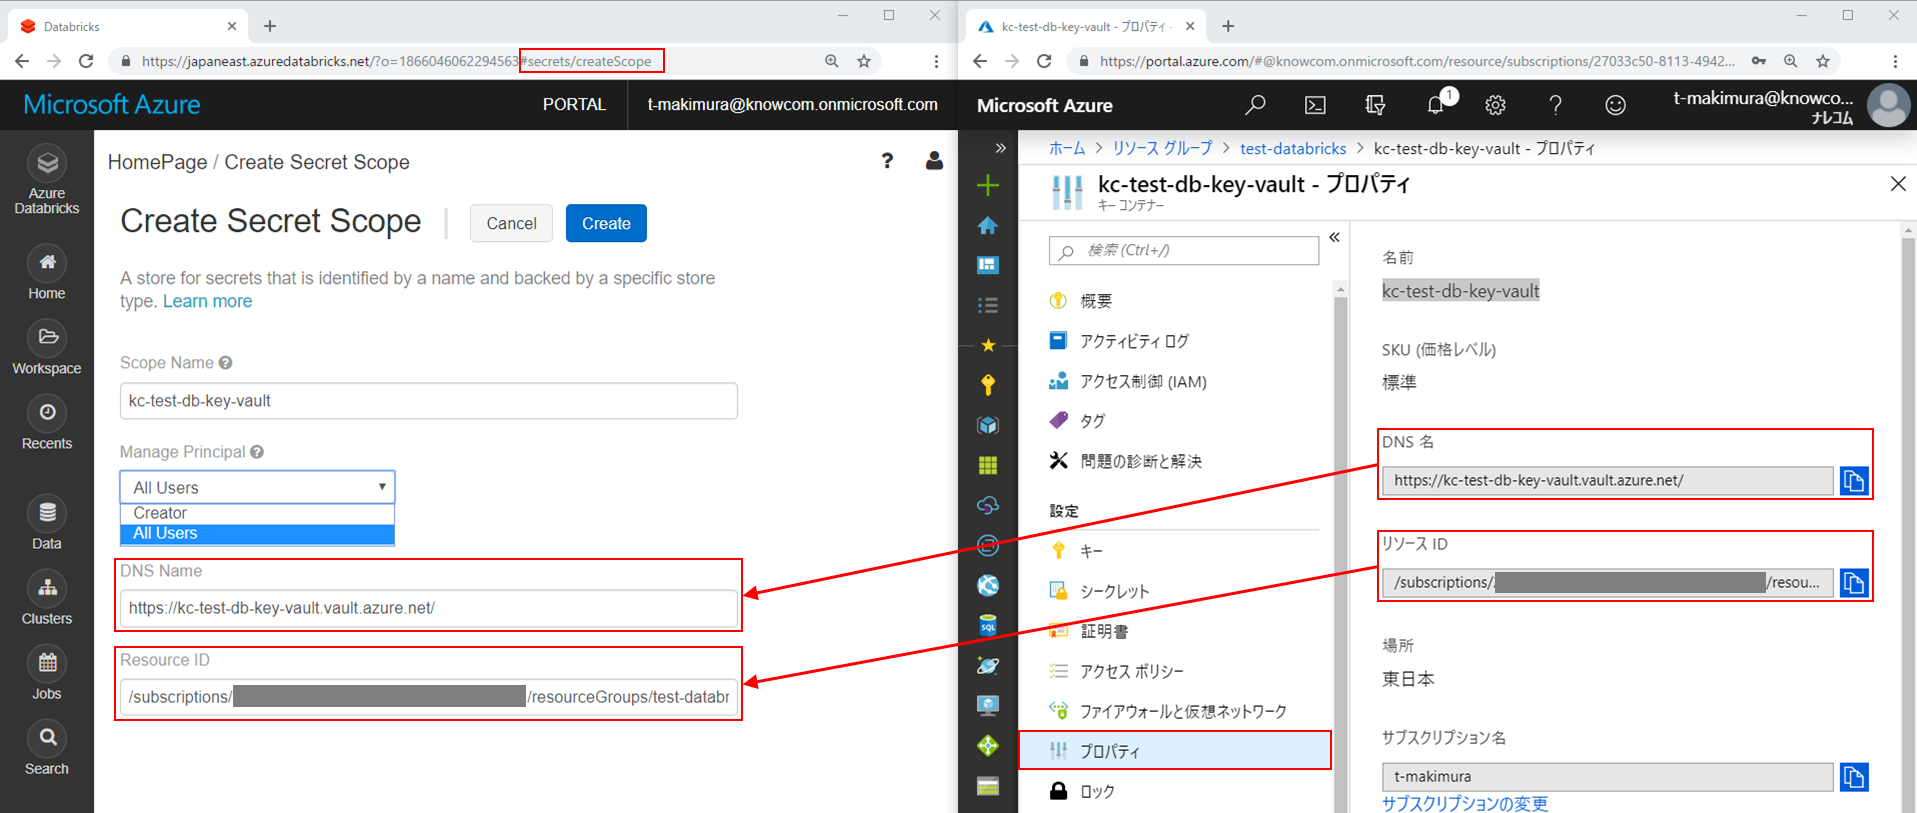Select プロパティ in key vault menu
The width and height of the screenshot is (1917, 813).
pos(1175,751)
